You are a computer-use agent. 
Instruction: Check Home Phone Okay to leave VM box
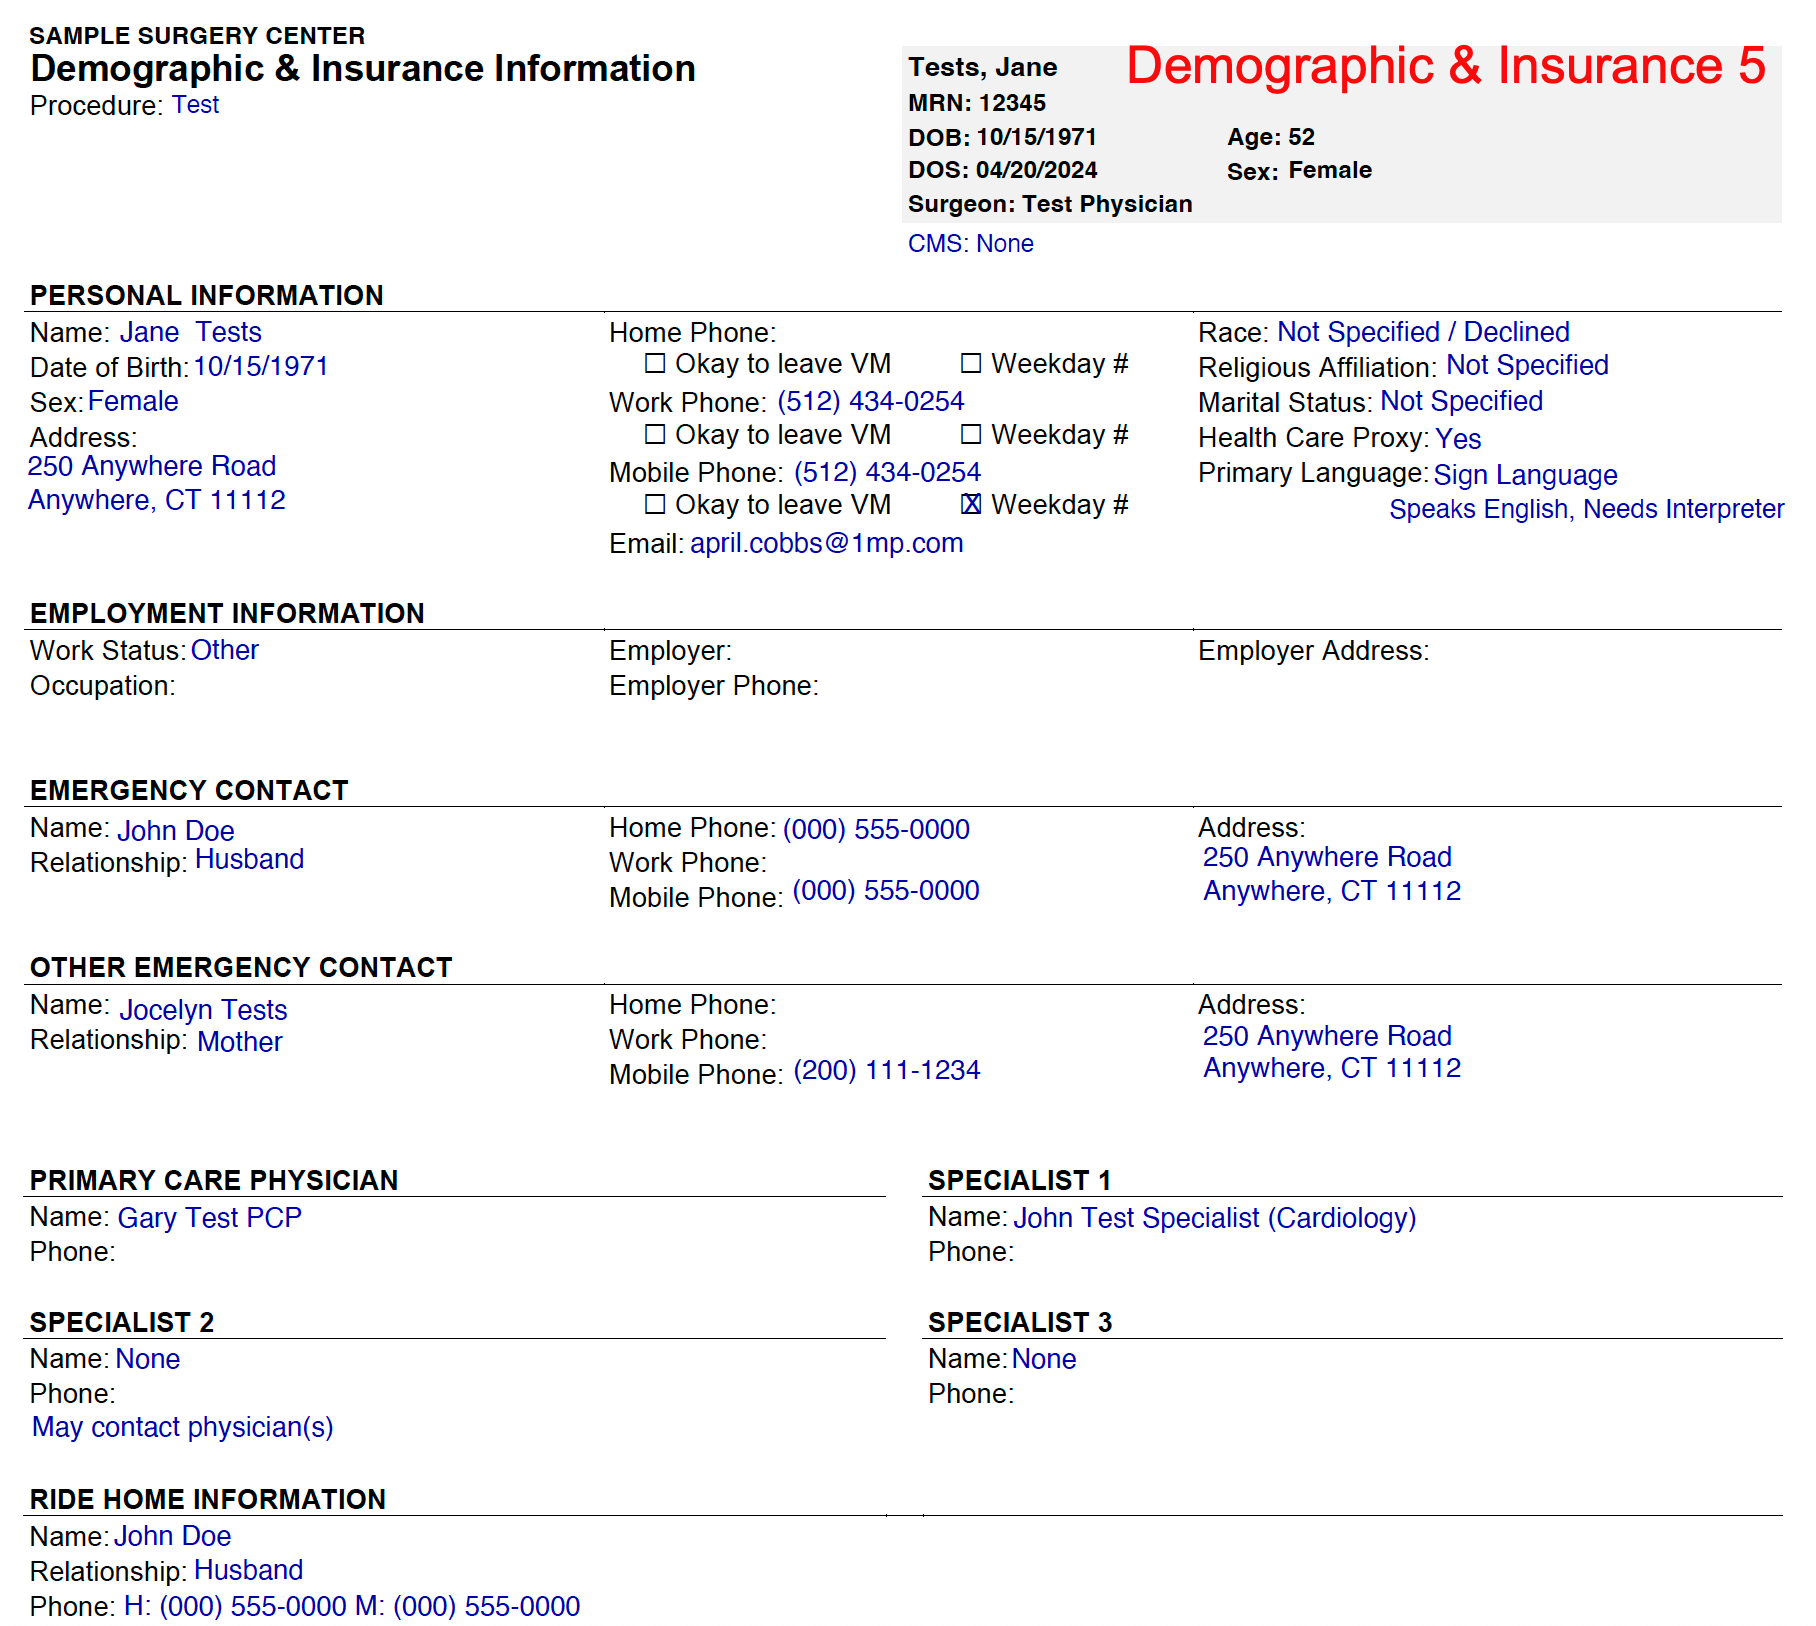(x=655, y=363)
